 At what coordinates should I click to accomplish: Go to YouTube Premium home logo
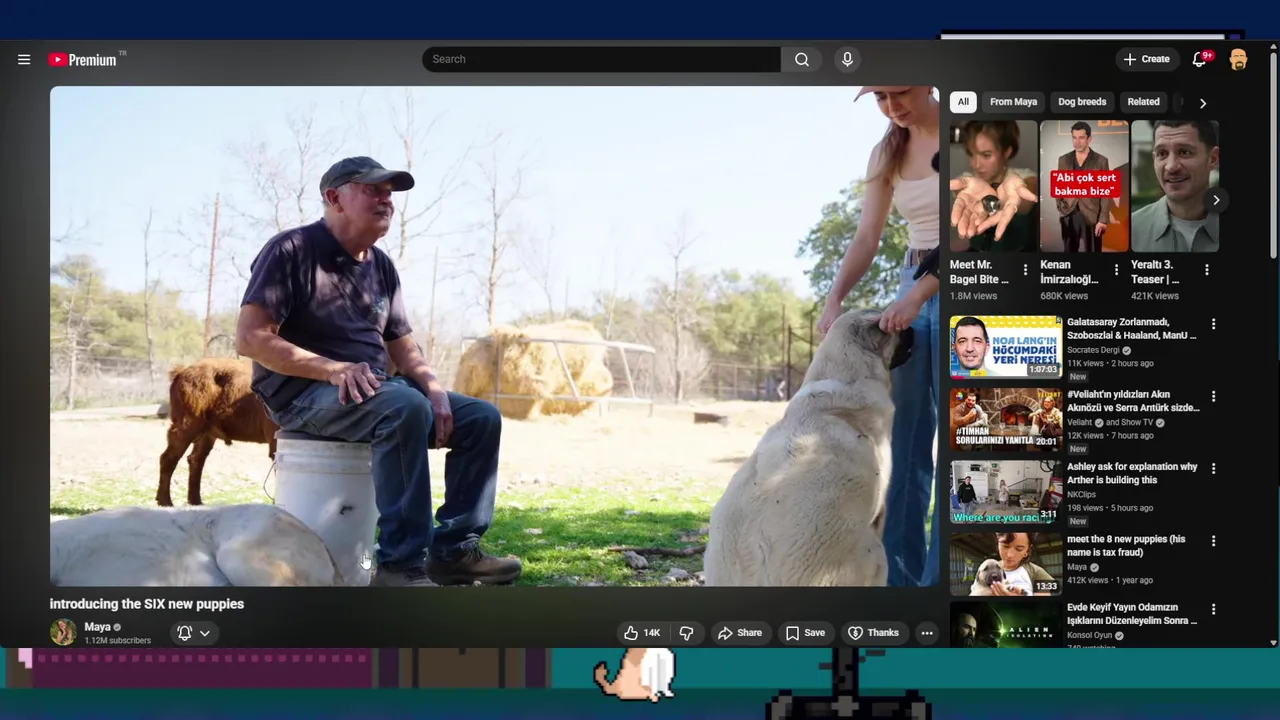(83, 60)
